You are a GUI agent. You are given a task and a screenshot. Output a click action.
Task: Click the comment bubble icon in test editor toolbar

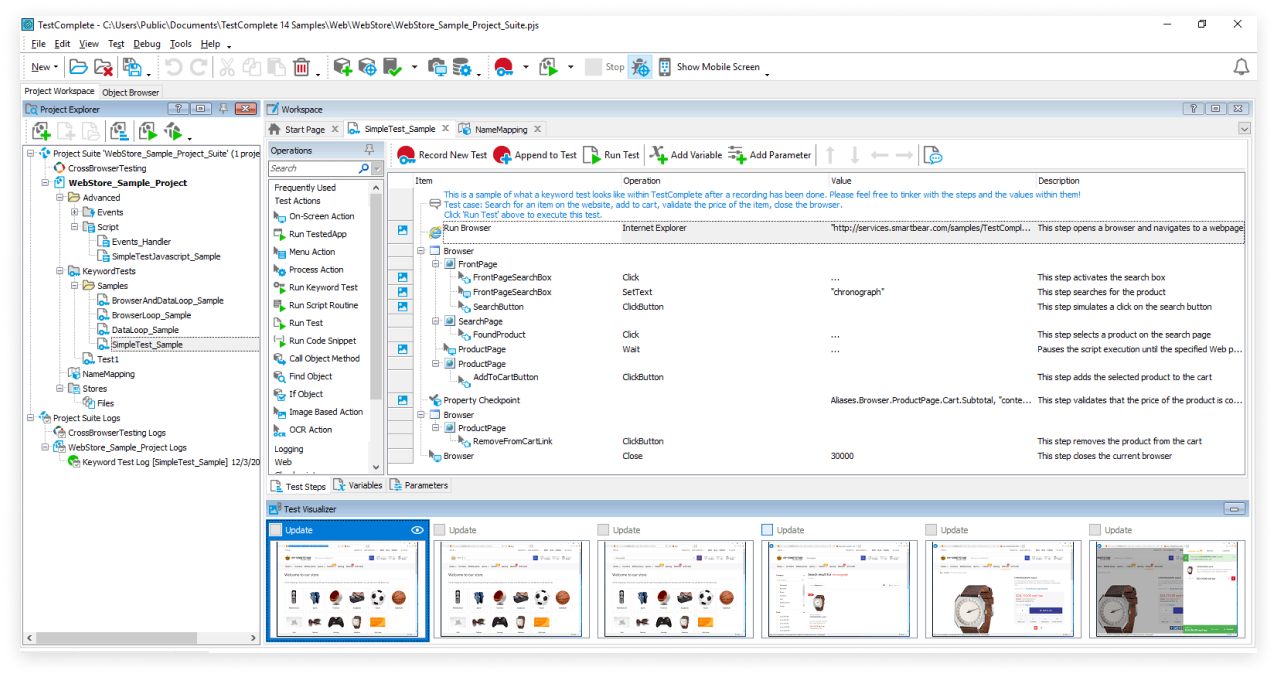tap(933, 155)
